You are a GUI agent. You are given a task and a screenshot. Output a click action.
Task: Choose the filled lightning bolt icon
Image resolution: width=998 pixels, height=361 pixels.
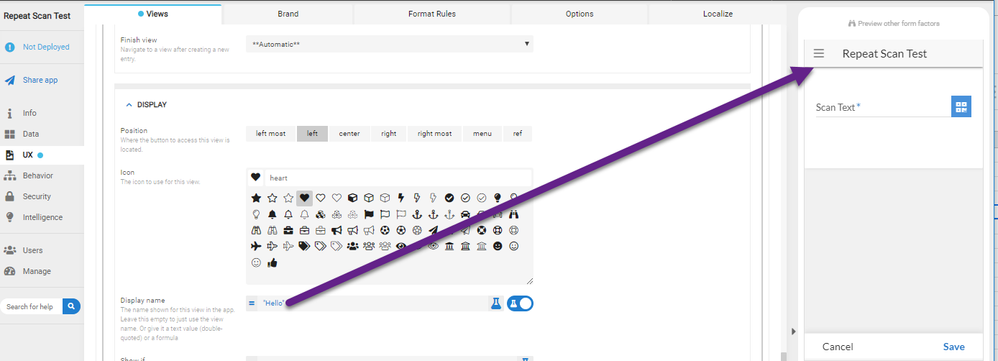tap(401, 198)
